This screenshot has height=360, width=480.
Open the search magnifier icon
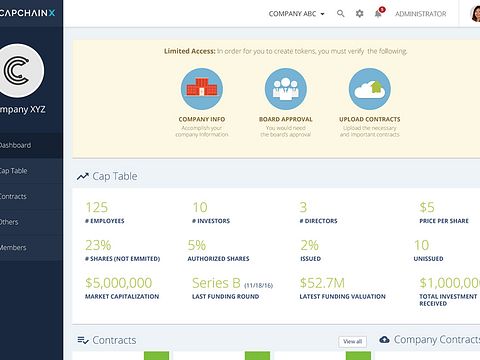(x=340, y=14)
